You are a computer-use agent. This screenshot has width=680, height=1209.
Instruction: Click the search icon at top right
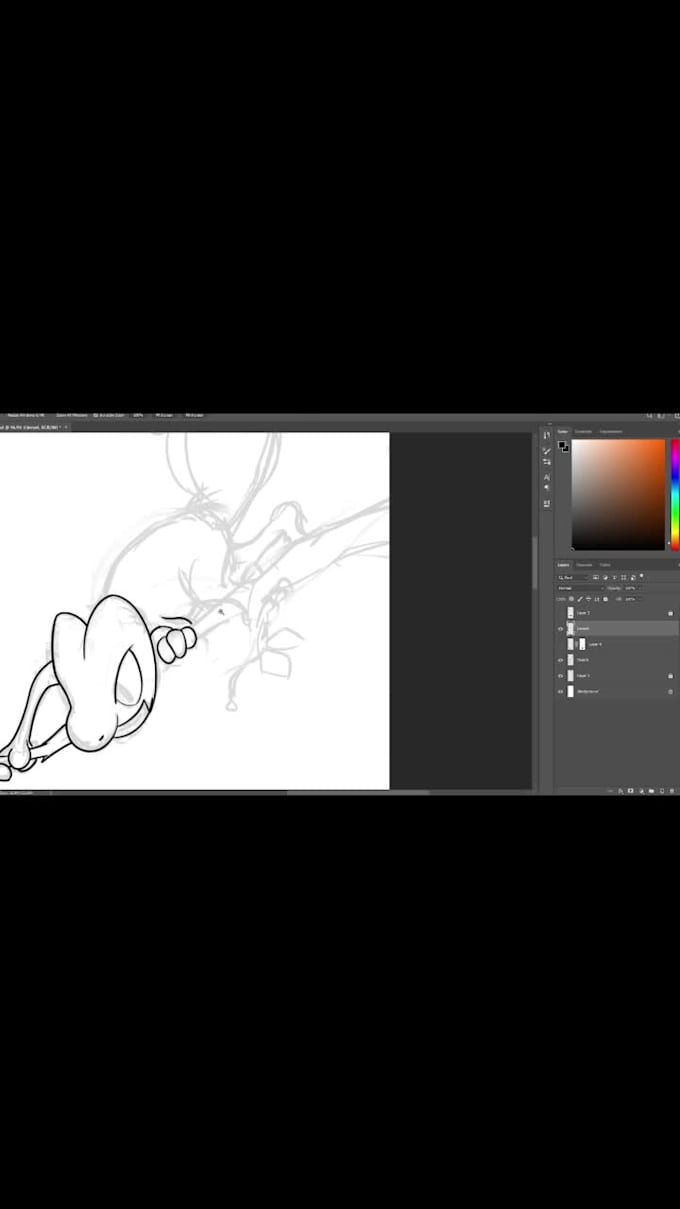point(649,416)
